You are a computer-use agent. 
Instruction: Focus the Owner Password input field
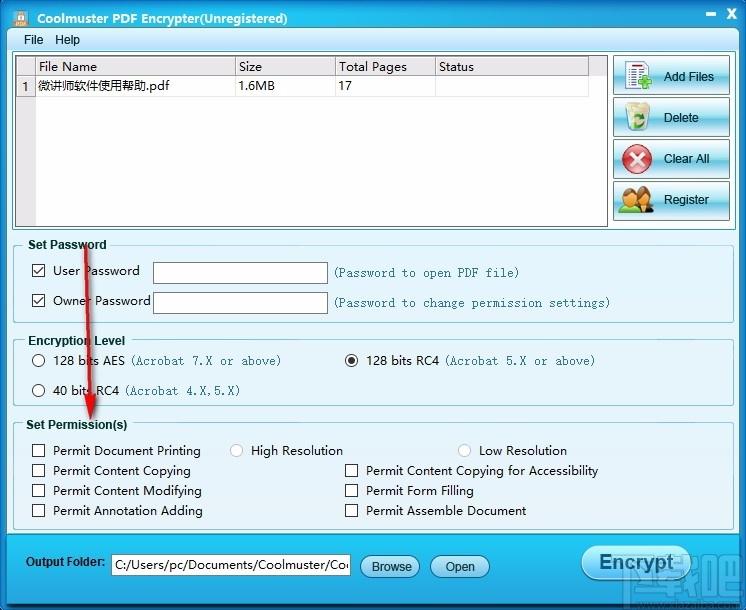tap(240, 303)
